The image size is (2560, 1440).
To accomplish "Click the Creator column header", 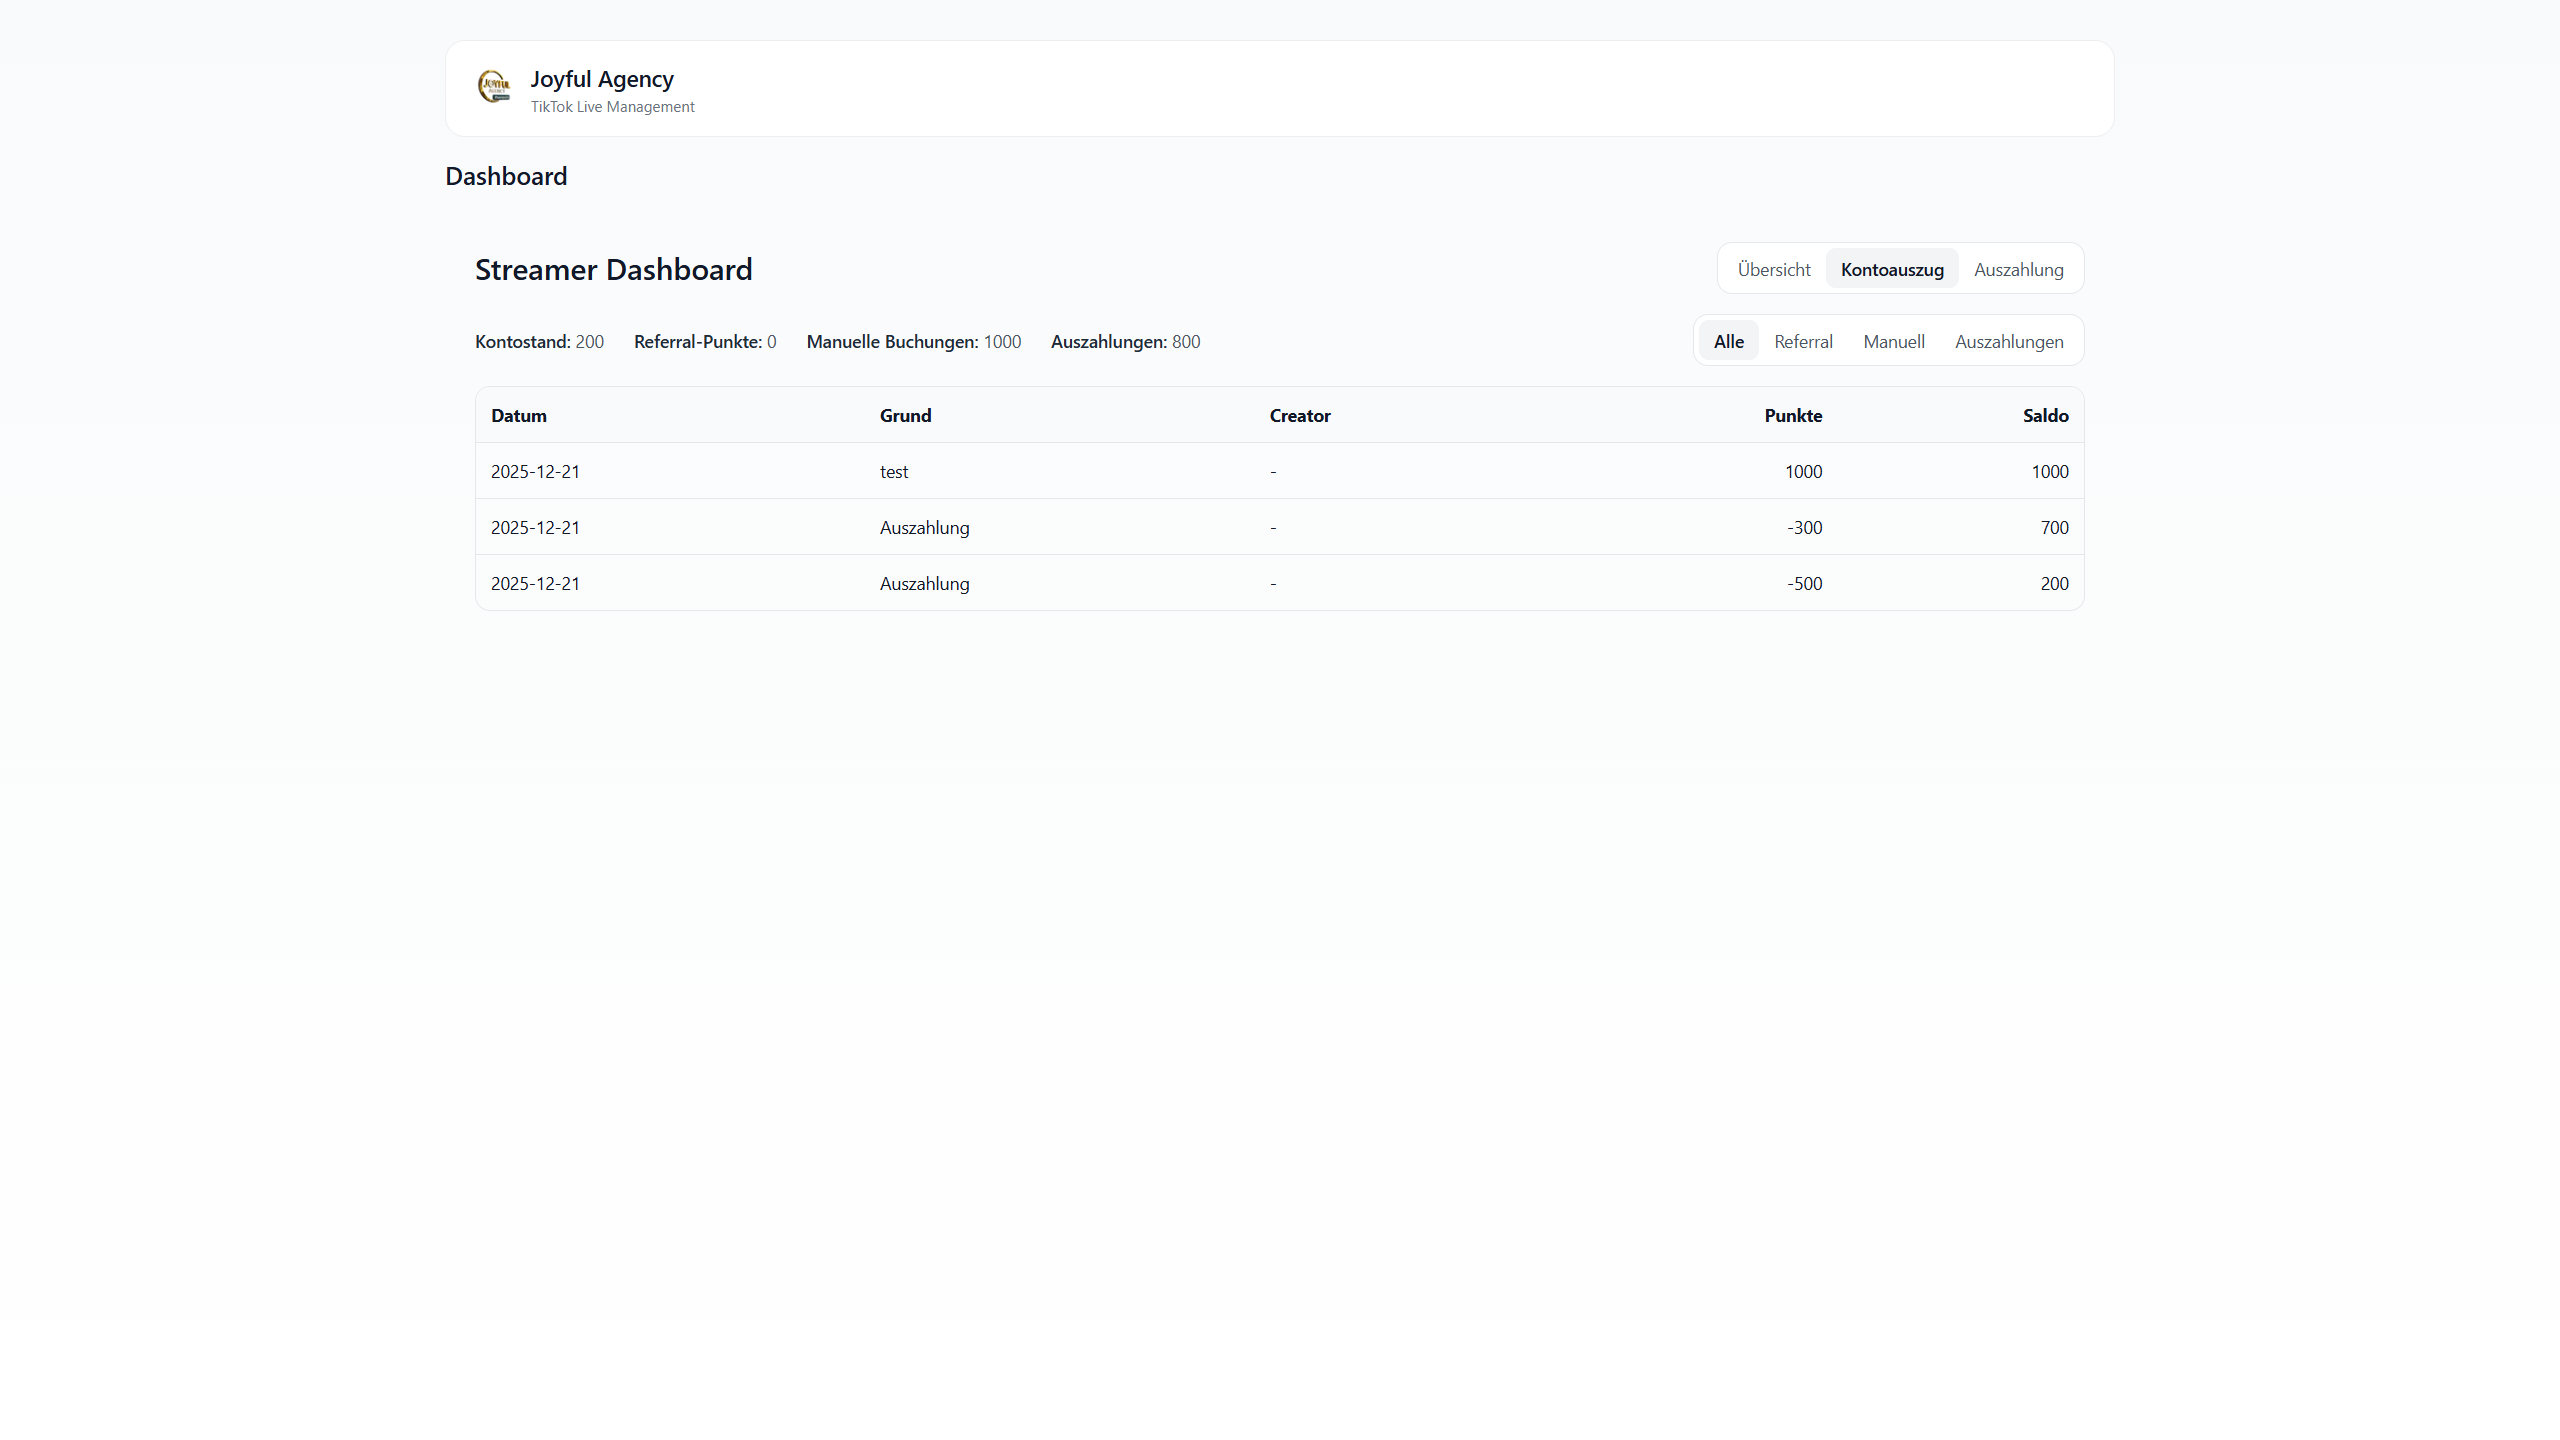I will (x=1299, y=415).
